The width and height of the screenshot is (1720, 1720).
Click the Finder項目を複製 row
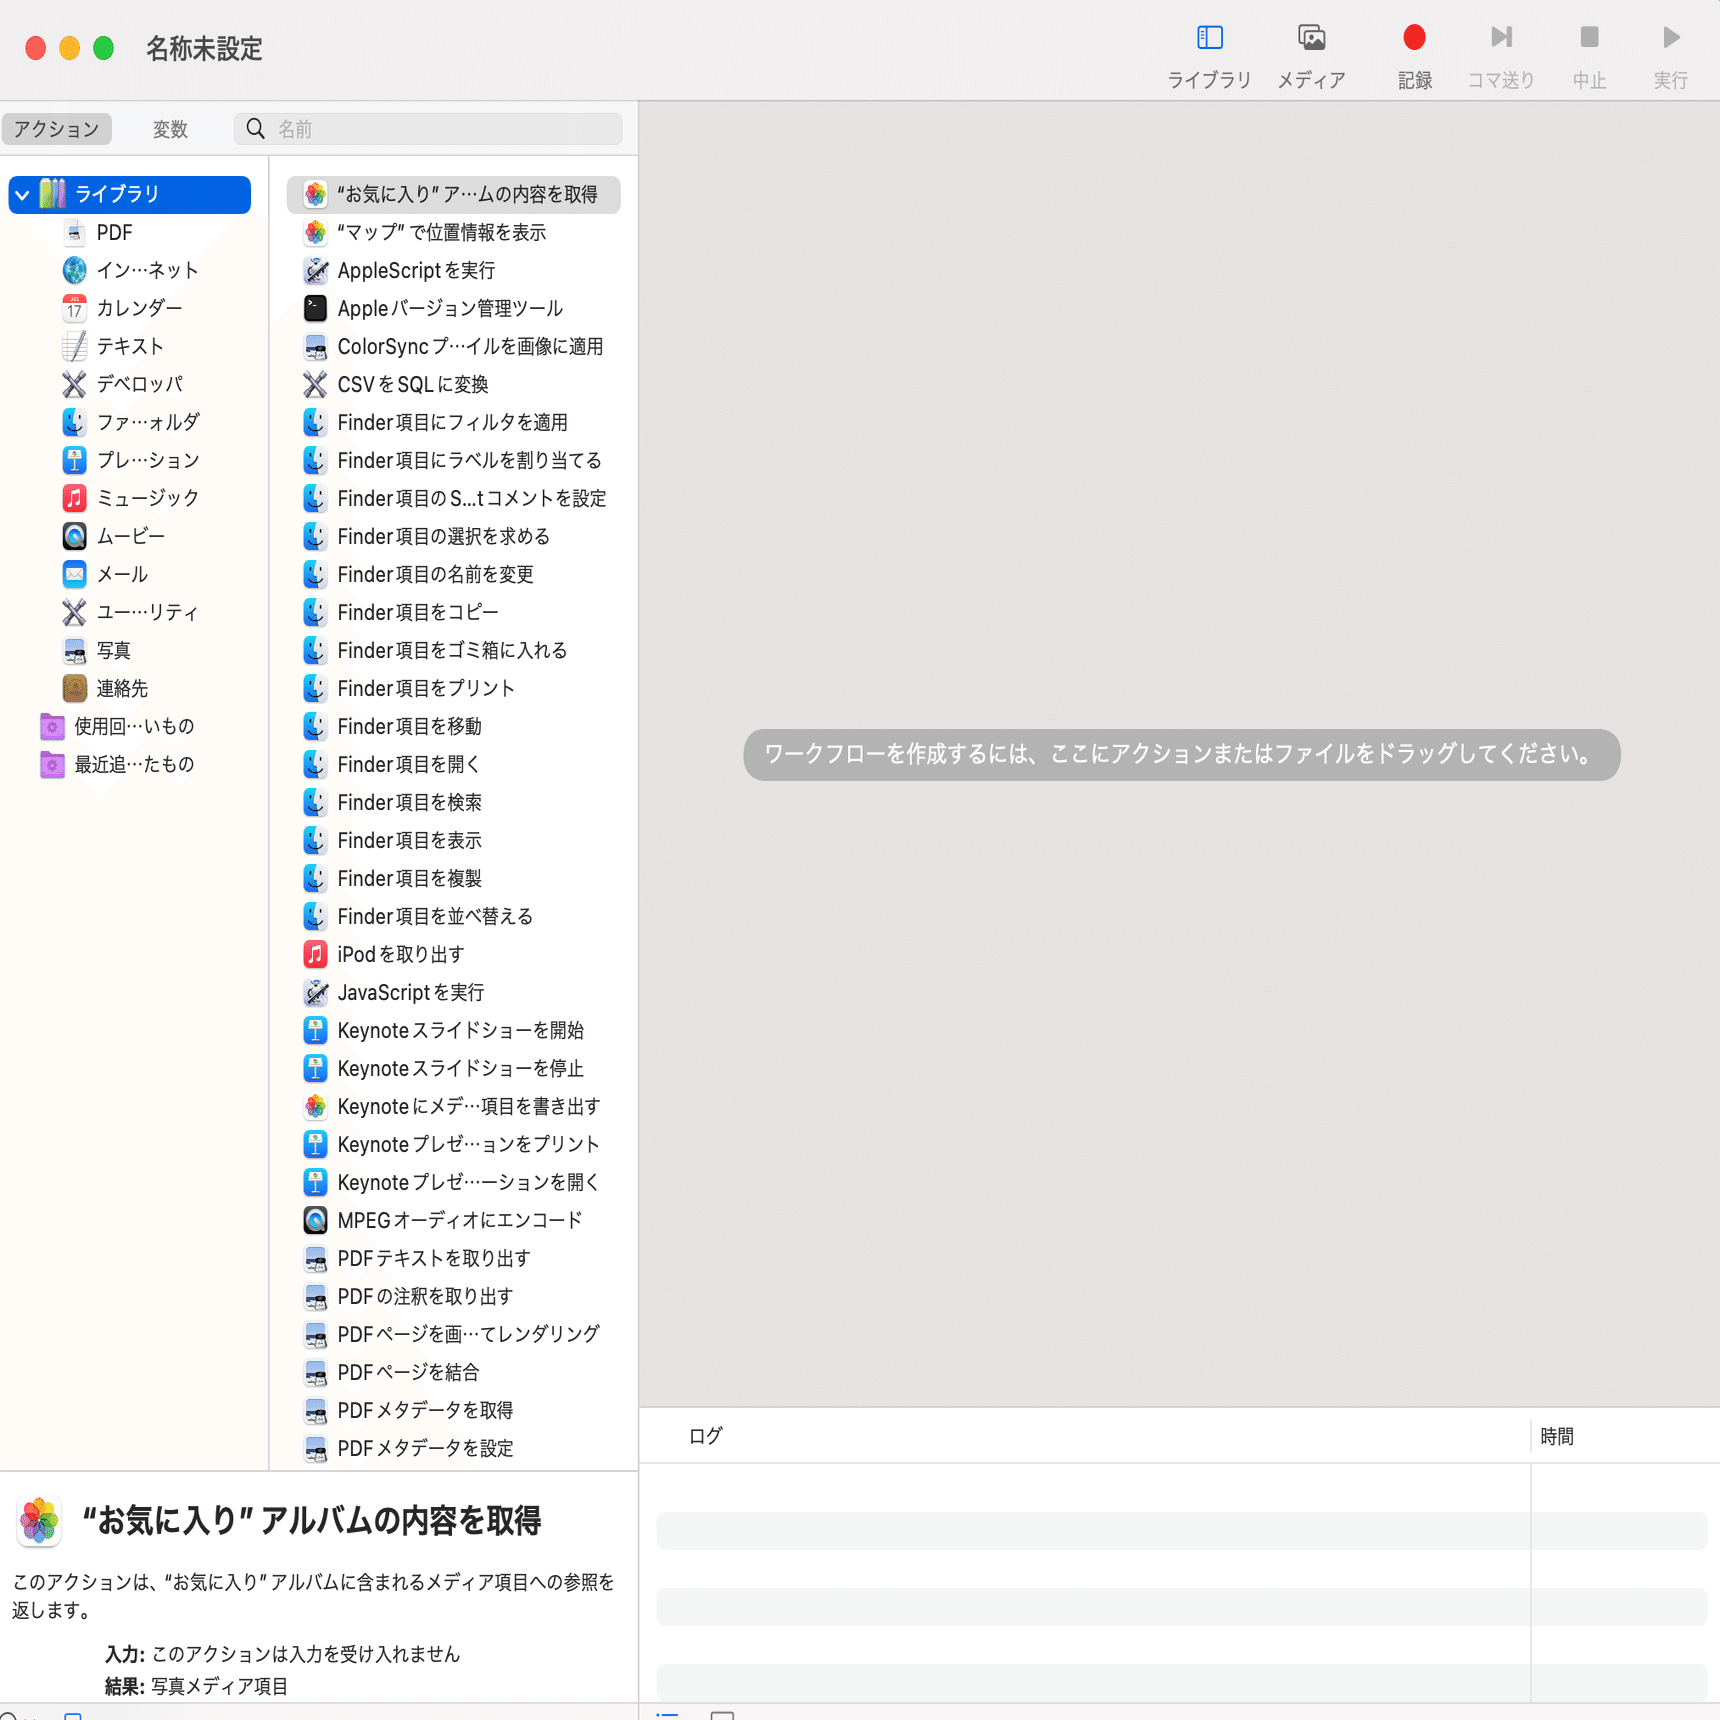[x=454, y=879]
